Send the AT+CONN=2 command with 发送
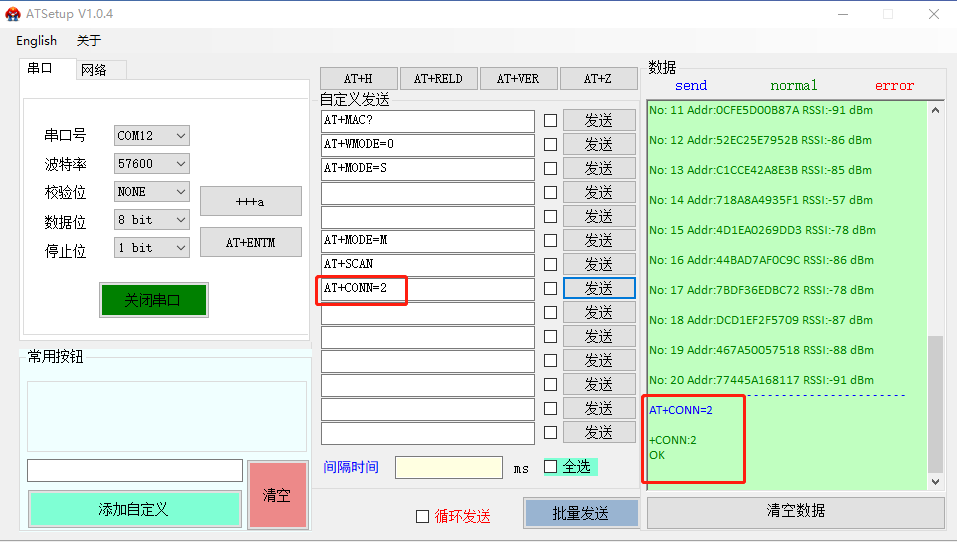 [x=598, y=289]
